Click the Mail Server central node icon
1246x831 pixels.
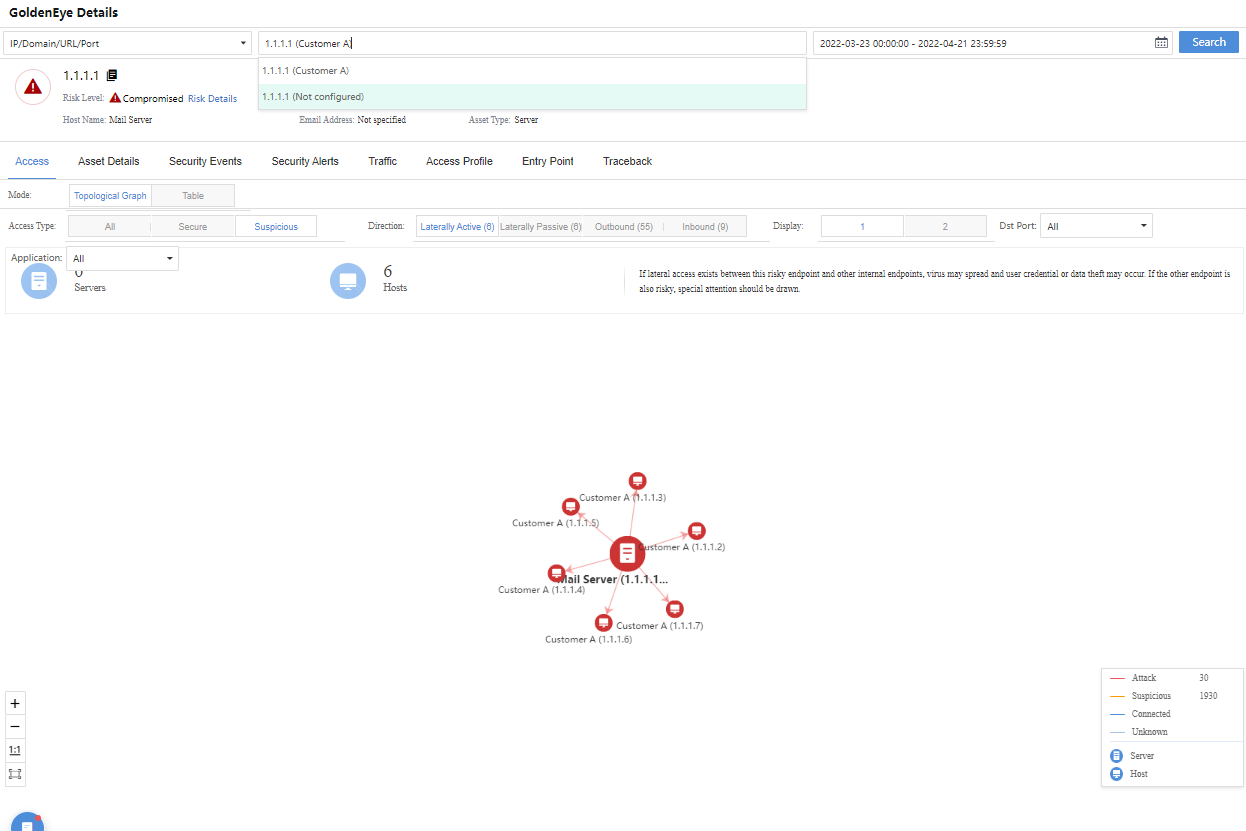[x=627, y=553]
